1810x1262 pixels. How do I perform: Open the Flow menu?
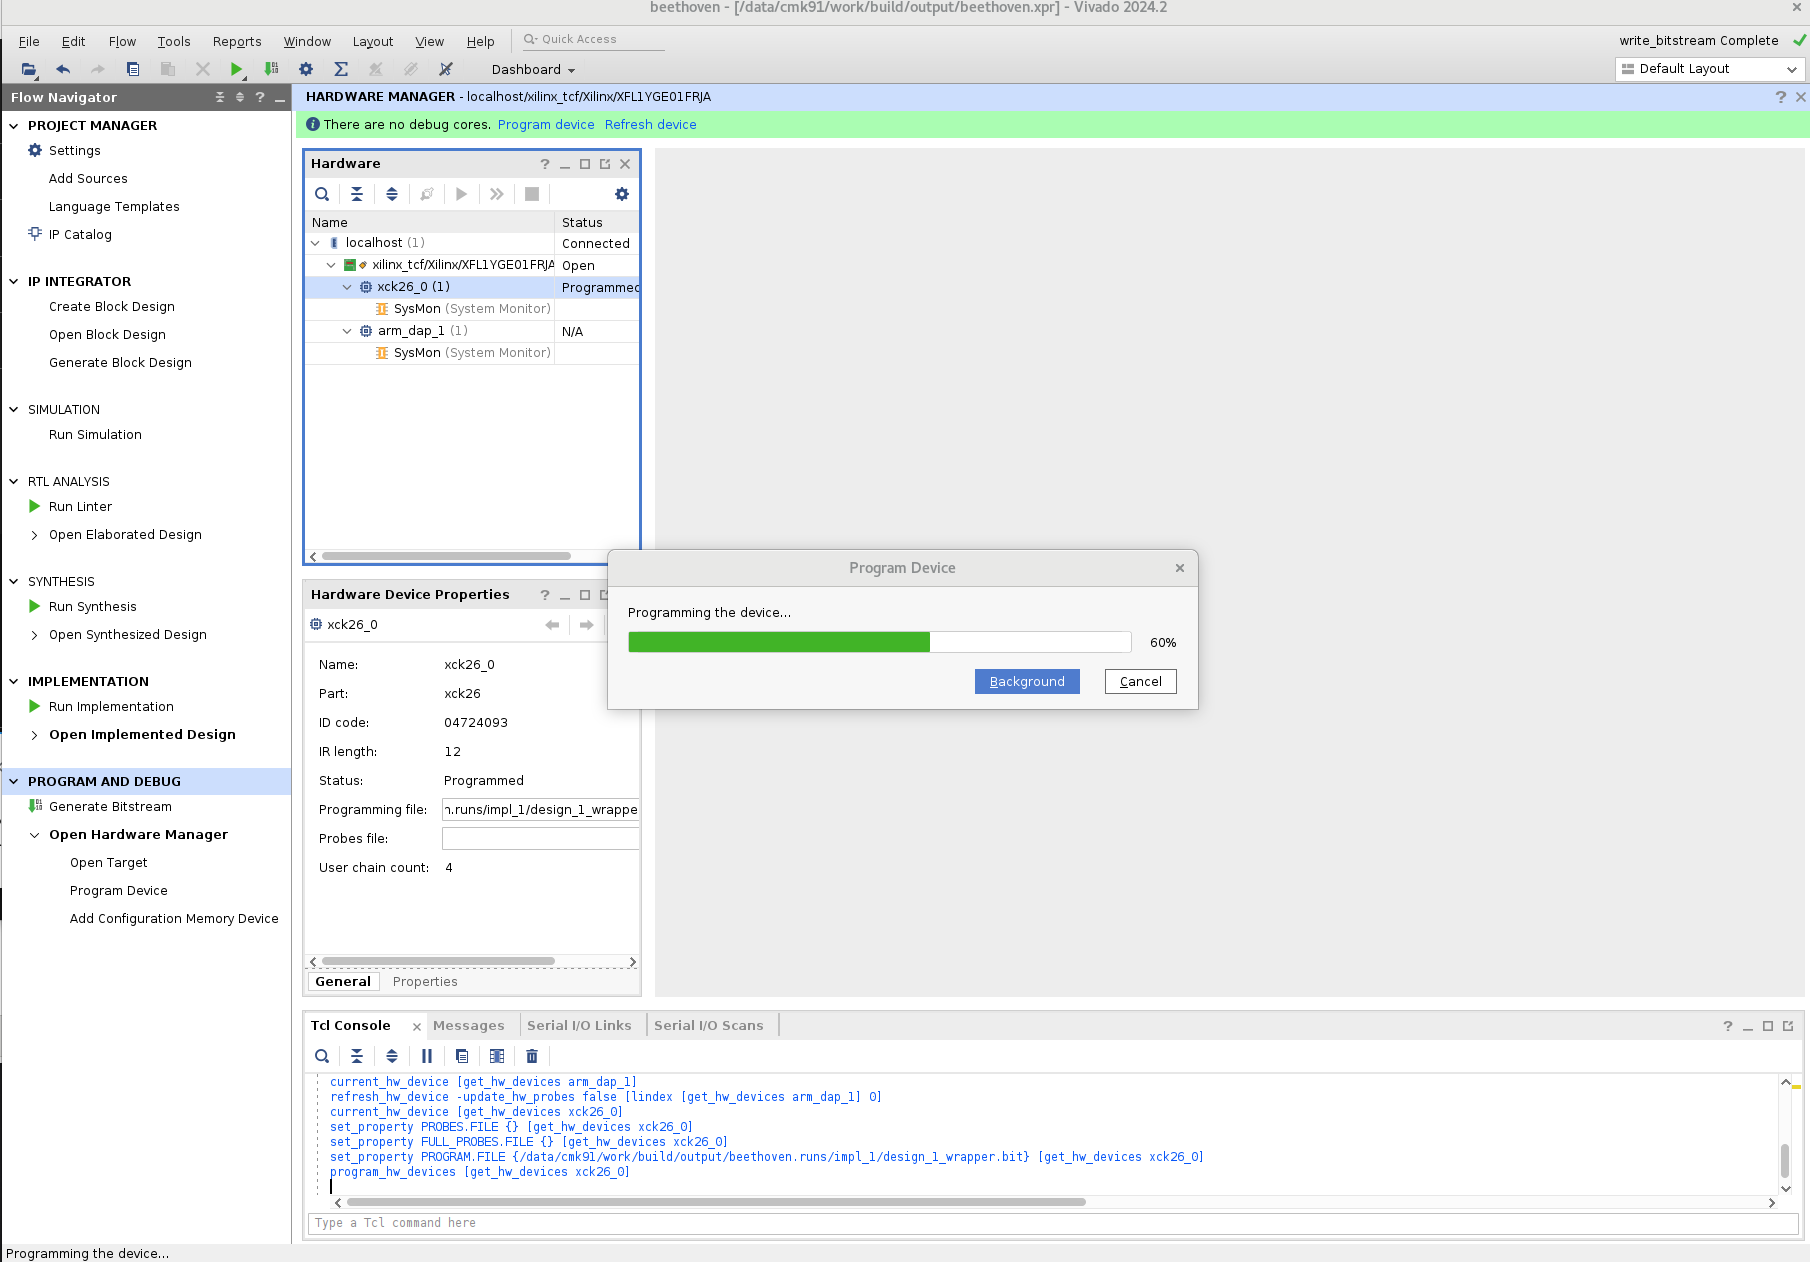[122, 41]
